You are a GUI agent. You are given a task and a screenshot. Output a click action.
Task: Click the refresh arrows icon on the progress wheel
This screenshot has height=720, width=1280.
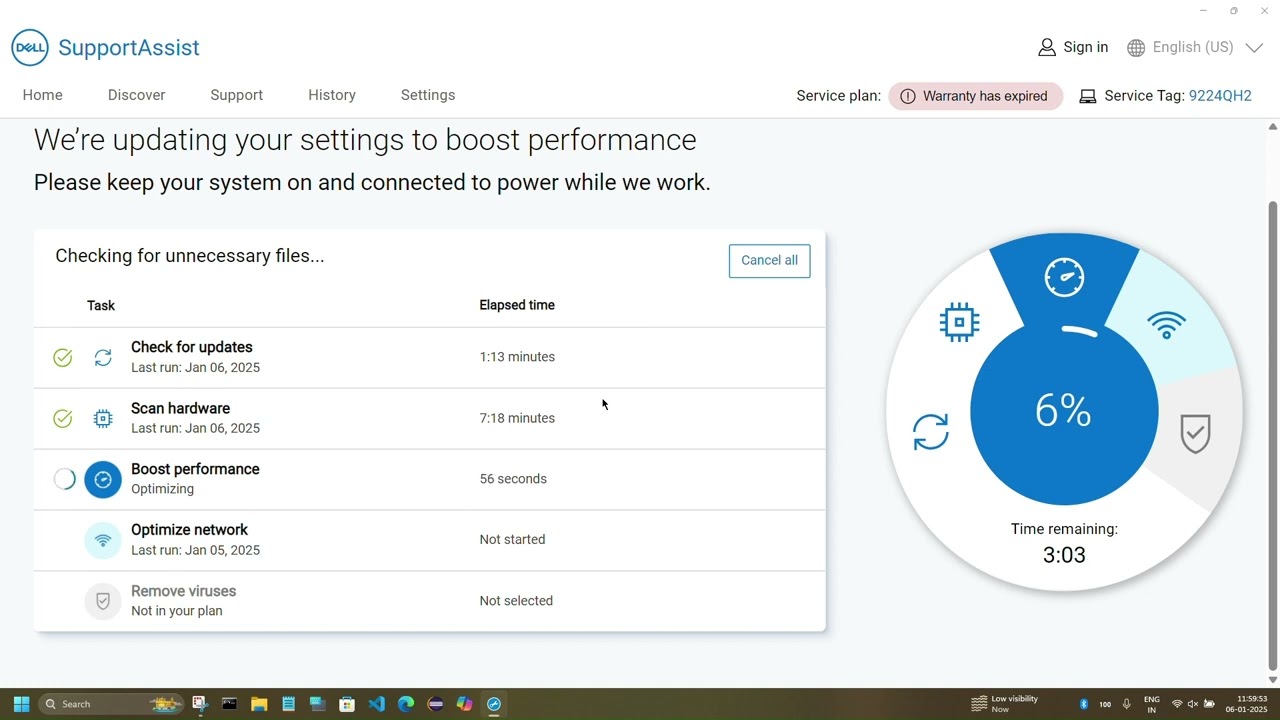click(x=931, y=432)
